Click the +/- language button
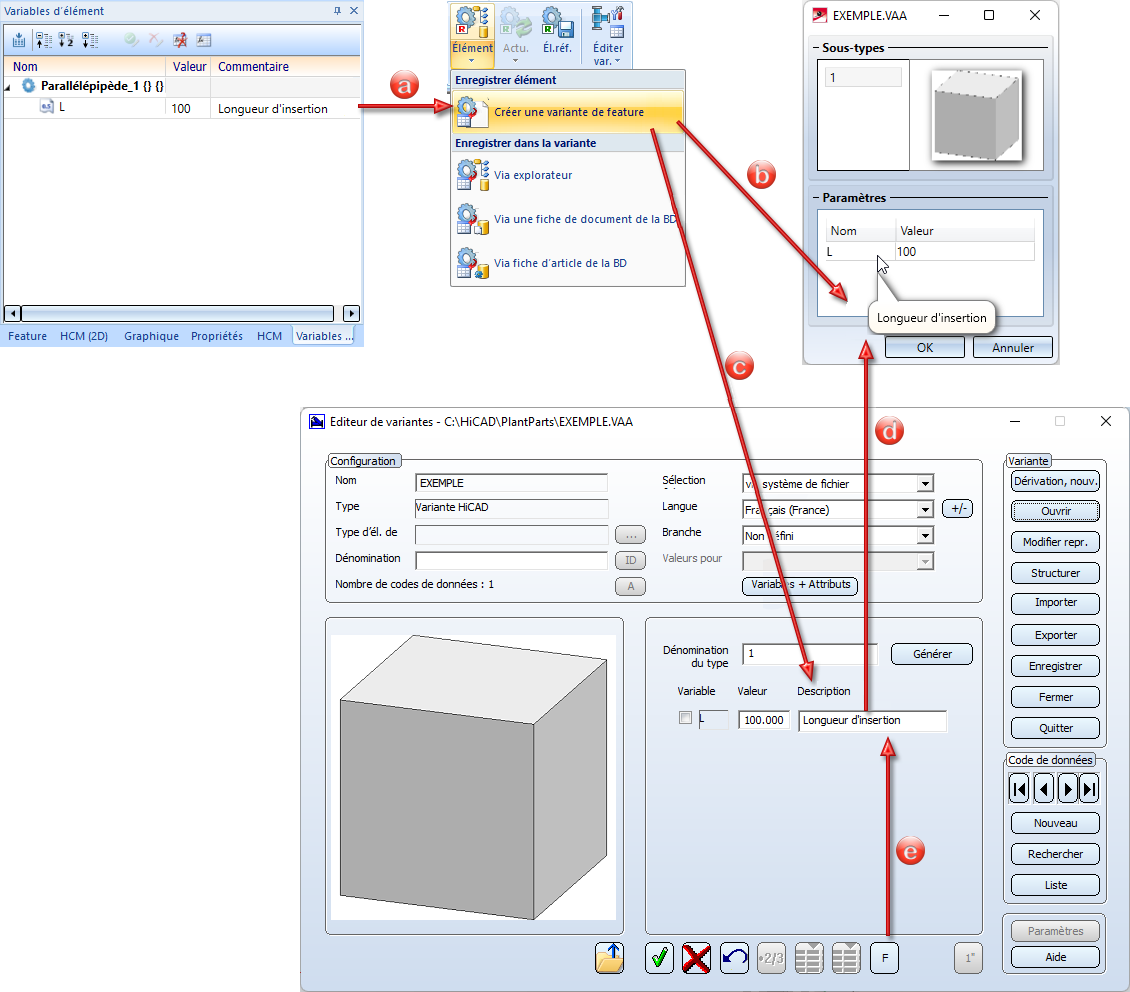This screenshot has height=992, width=1130. coord(958,509)
